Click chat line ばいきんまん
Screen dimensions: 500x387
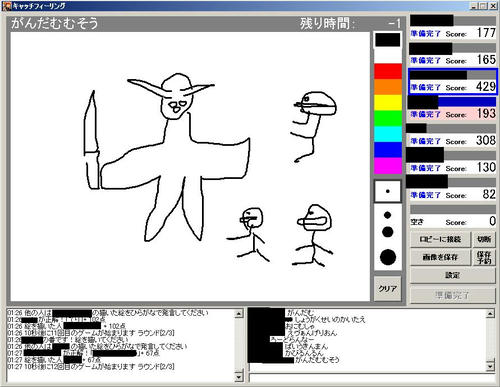306,346
